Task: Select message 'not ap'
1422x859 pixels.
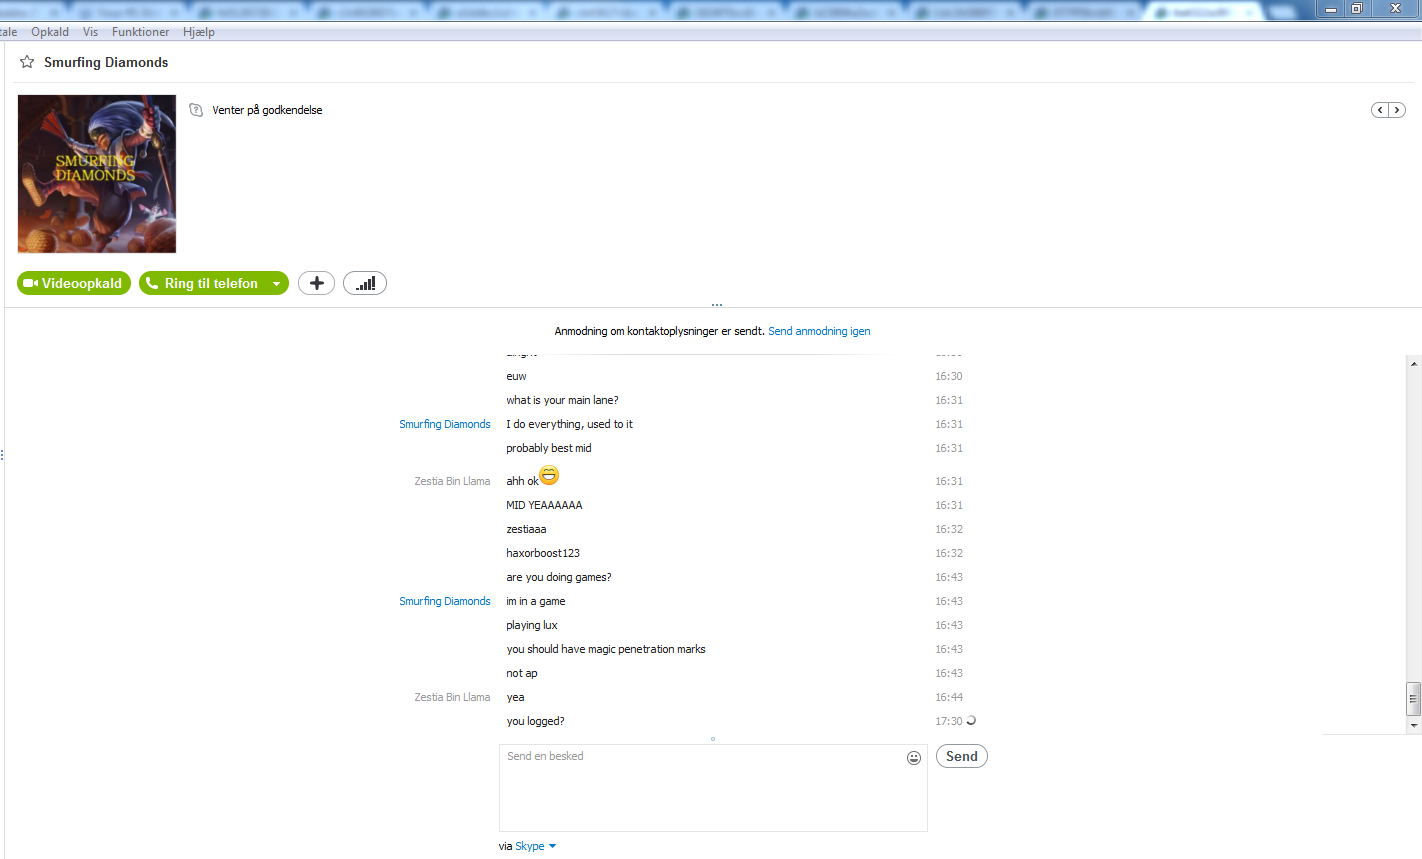Action: (x=522, y=673)
